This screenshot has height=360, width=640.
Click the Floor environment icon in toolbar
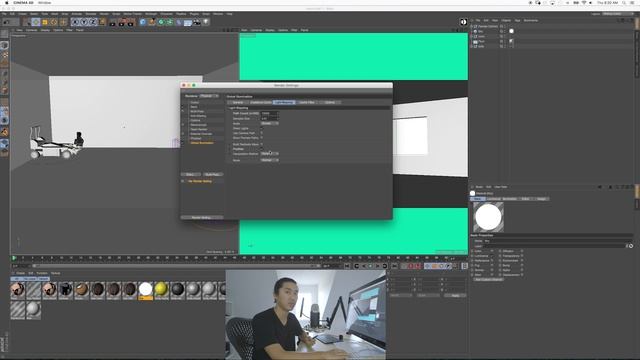[188, 22]
